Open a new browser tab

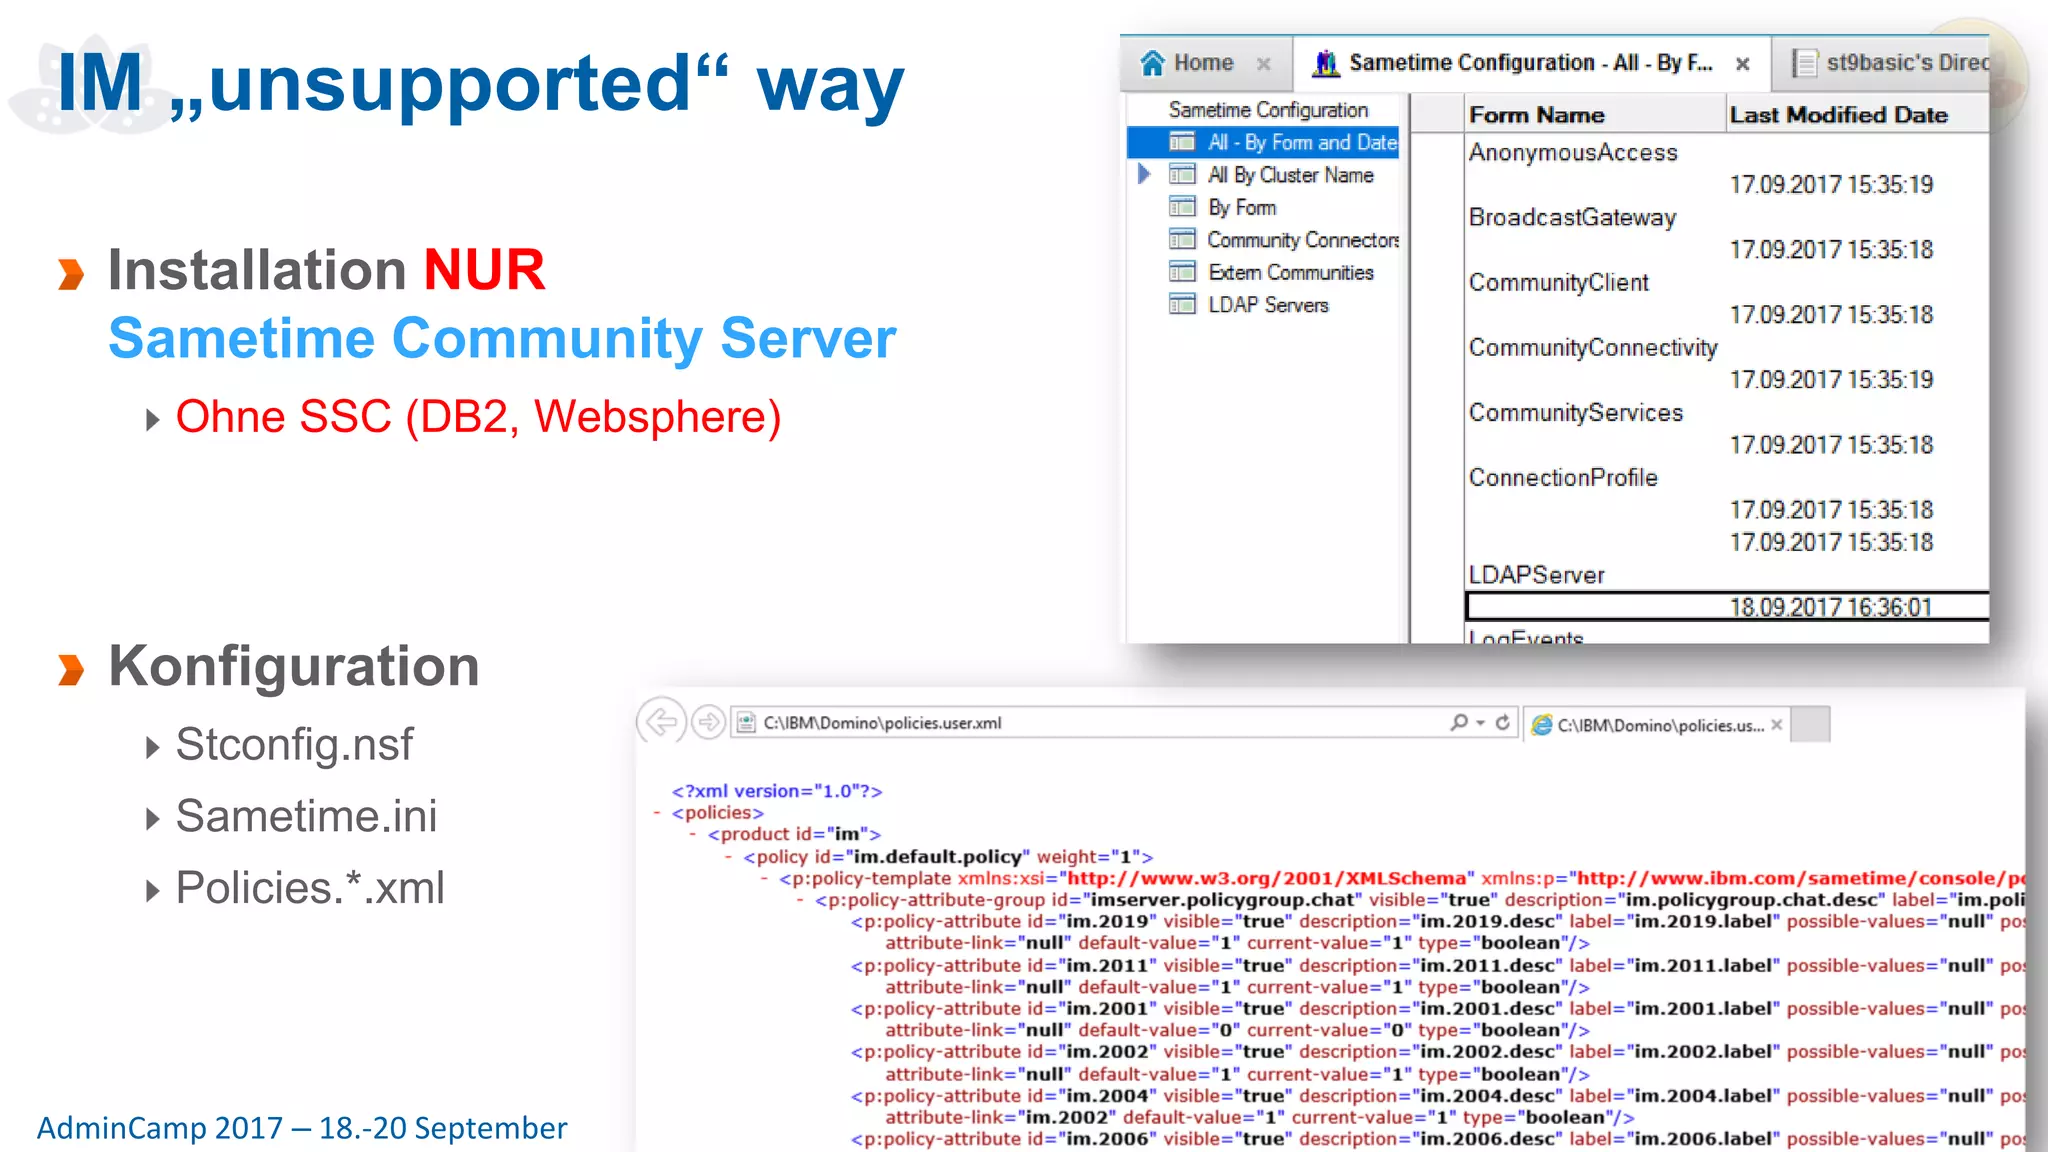1810,724
